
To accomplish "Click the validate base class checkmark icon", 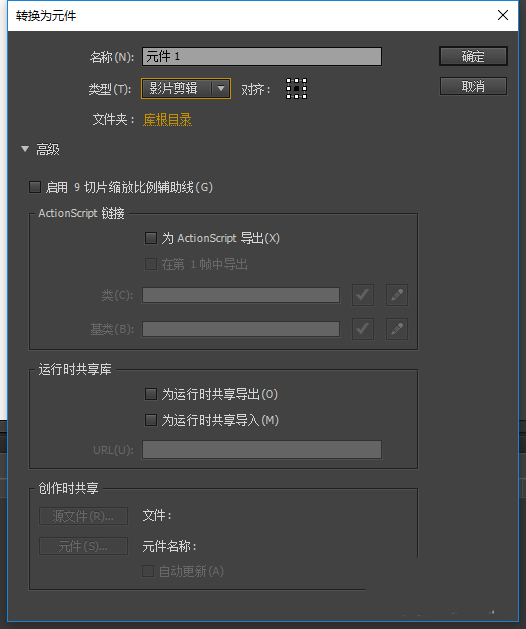I will pyautogui.click(x=363, y=329).
